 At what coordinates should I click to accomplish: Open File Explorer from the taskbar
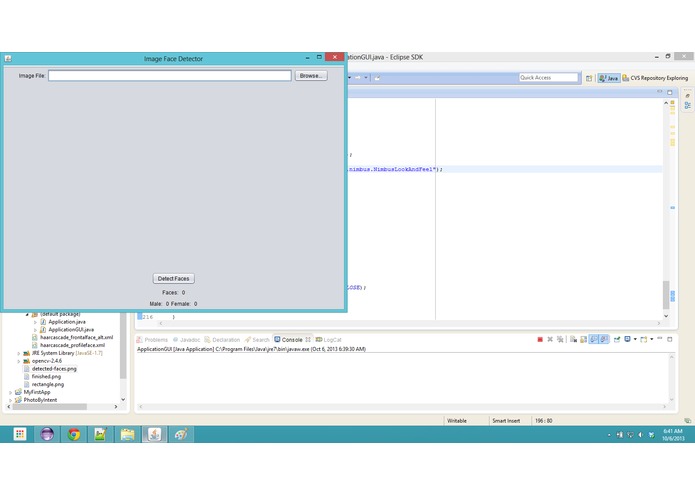128,434
